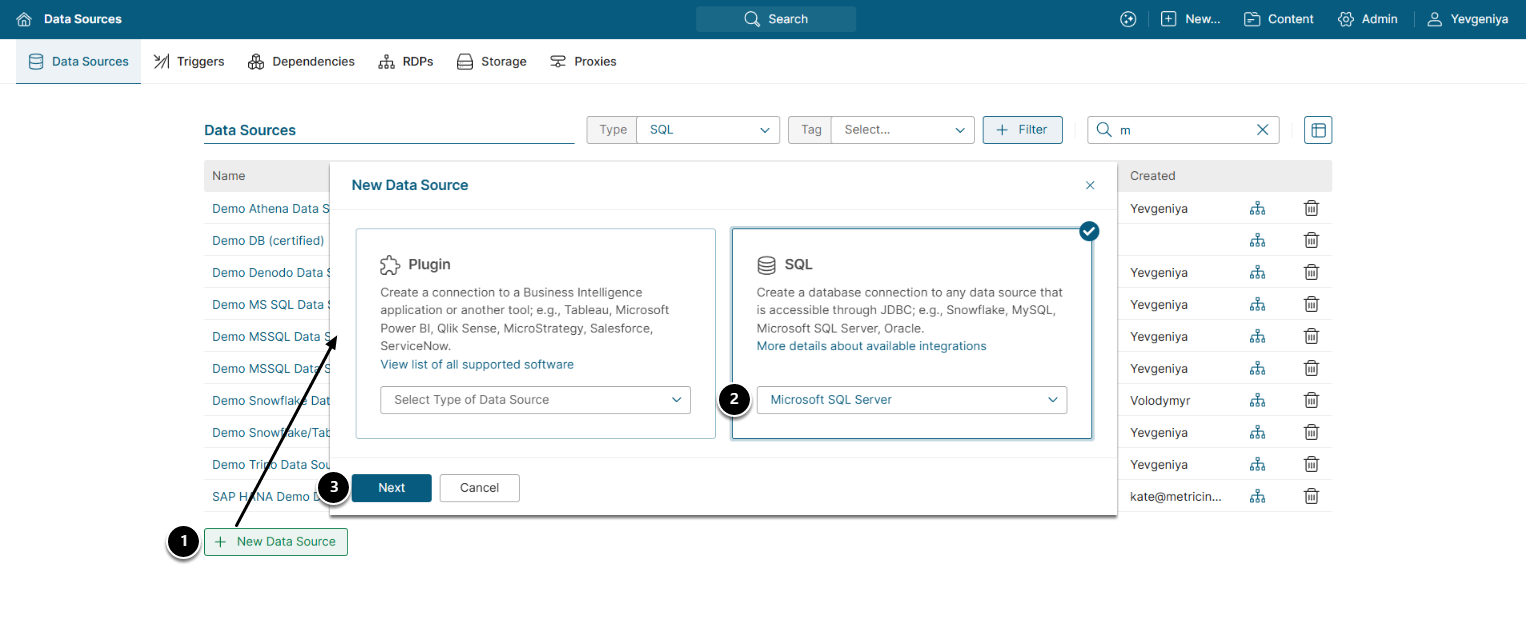The width and height of the screenshot is (1526, 623).
Task: Open the Tag select dropdown
Action: point(902,130)
